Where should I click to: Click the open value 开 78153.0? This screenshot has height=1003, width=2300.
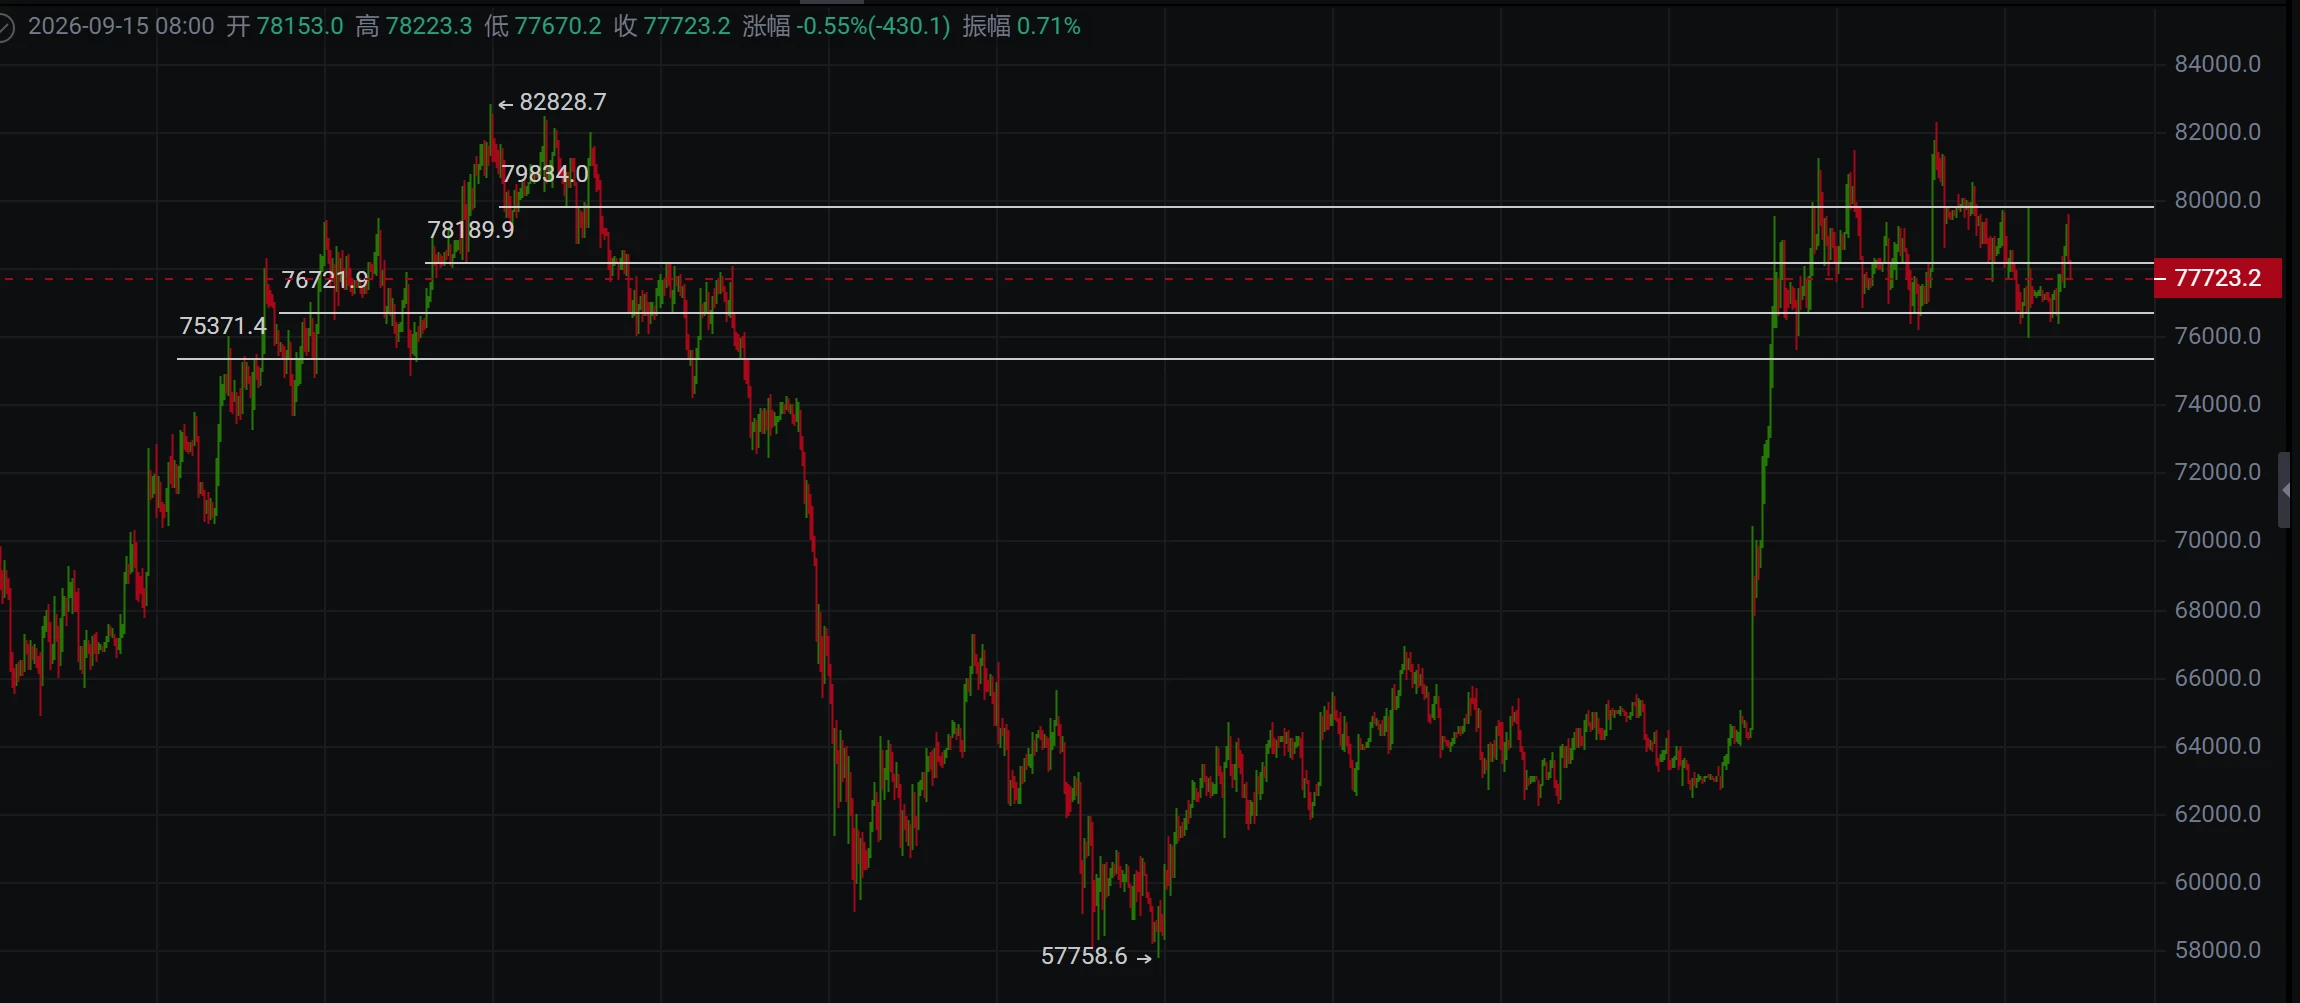click(285, 26)
